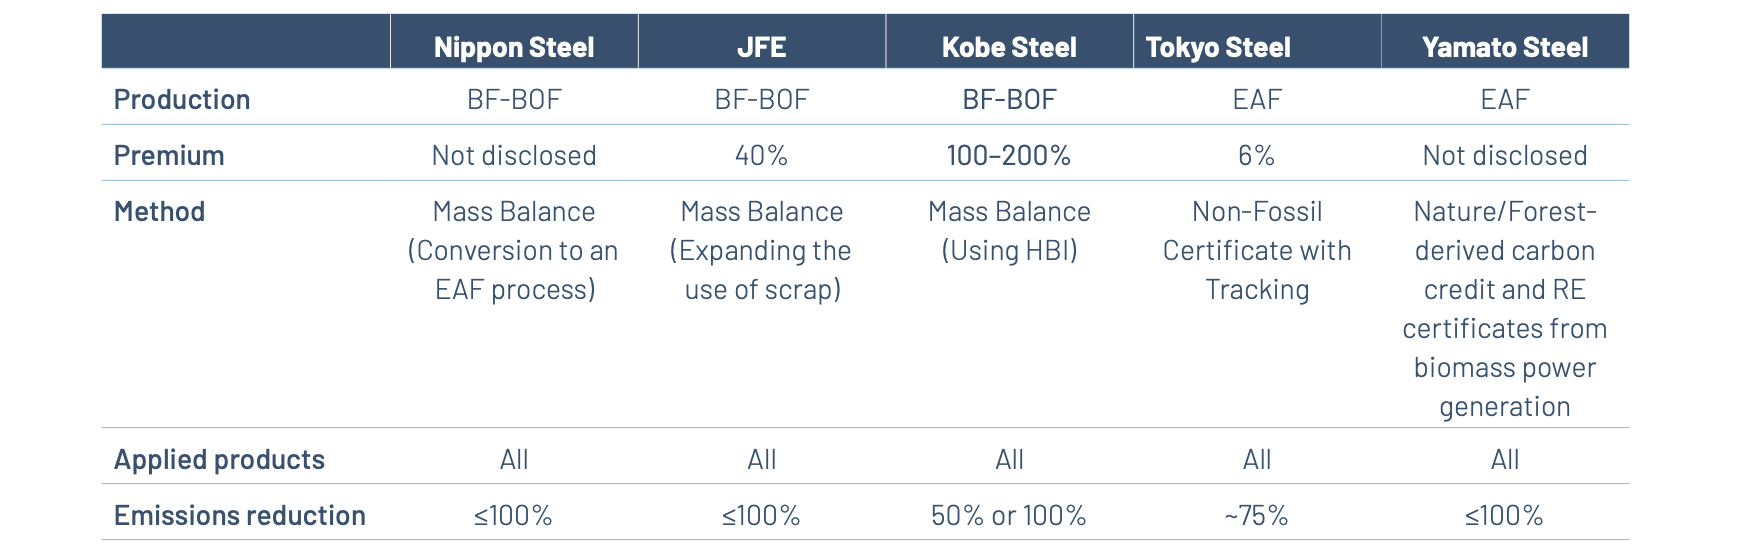Select Kobe Steel's 100–200% premium value
1744x560 pixels.
tap(1009, 155)
